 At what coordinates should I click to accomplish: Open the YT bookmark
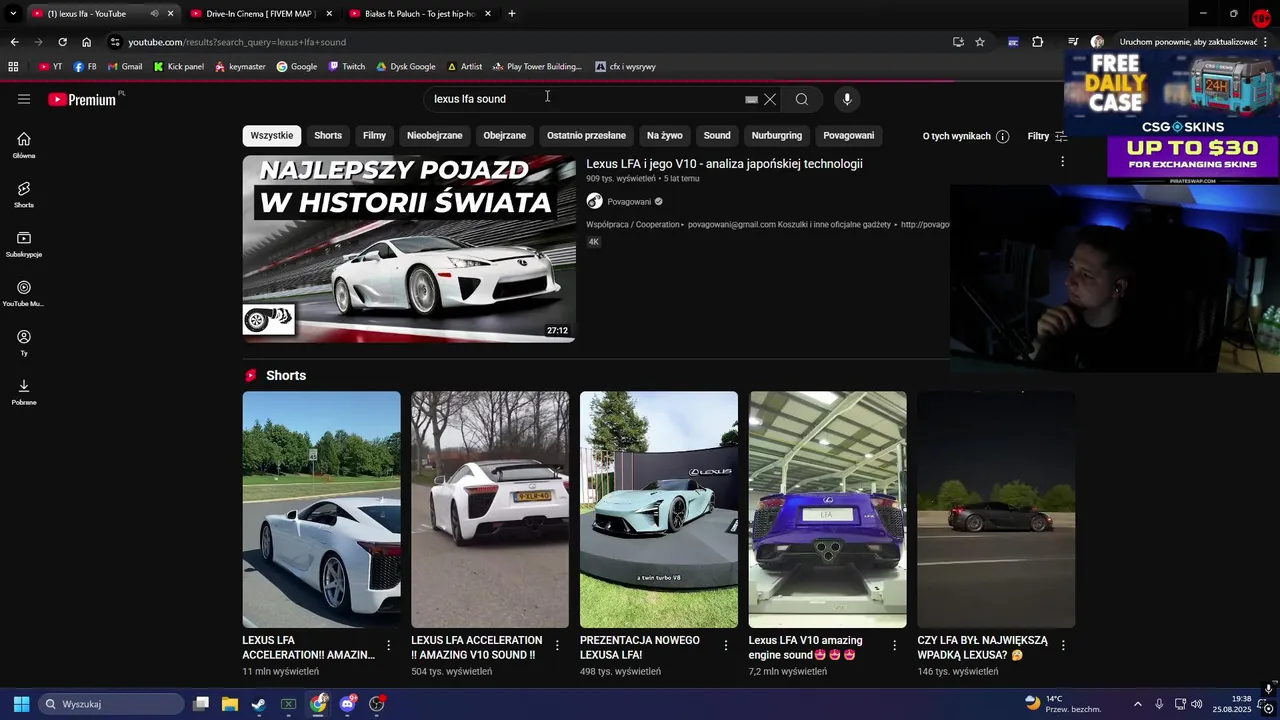50,67
